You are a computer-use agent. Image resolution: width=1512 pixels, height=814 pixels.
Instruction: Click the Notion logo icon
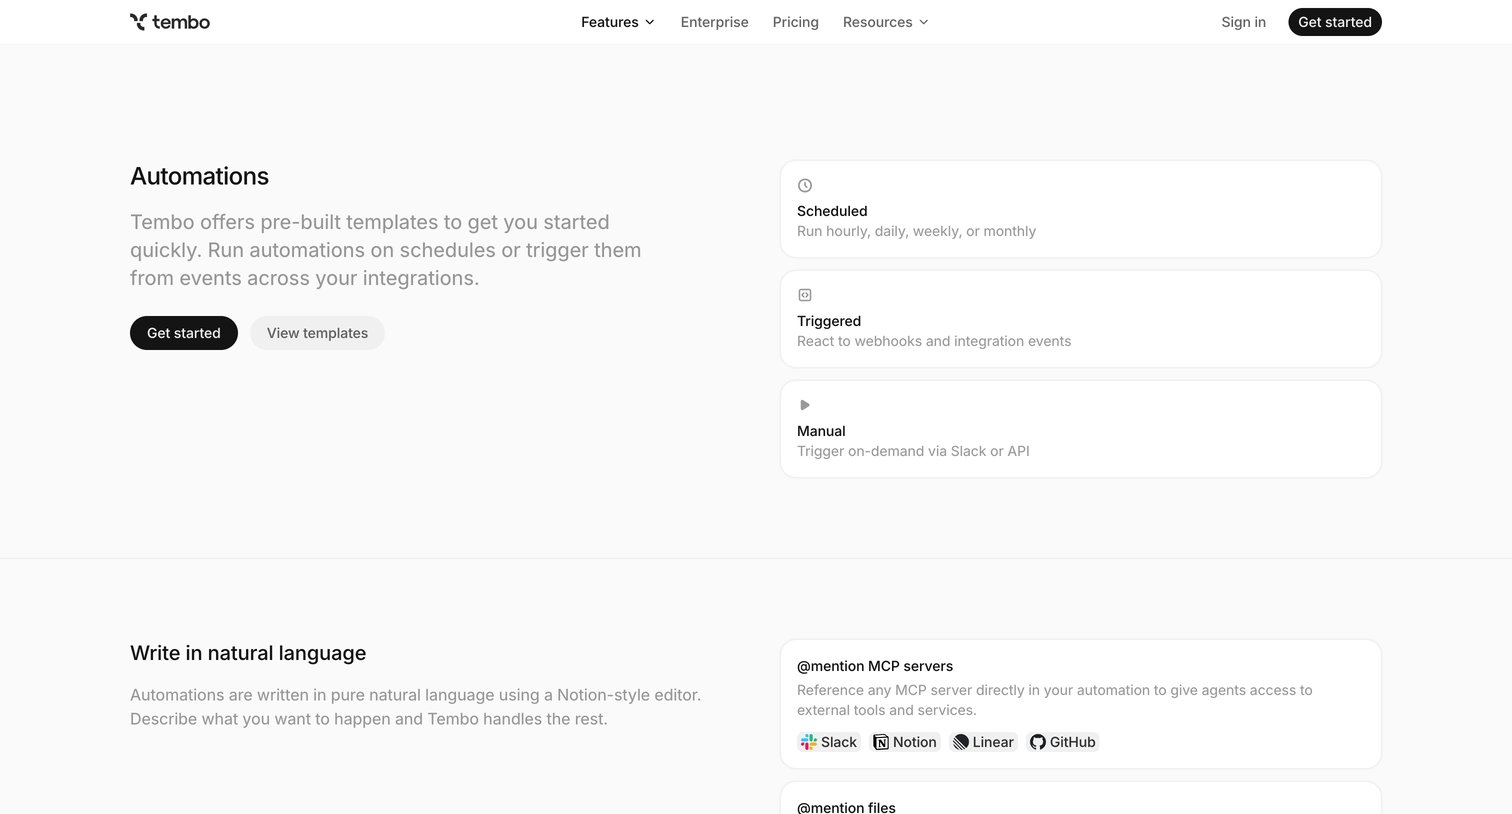click(x=881, y=742)
